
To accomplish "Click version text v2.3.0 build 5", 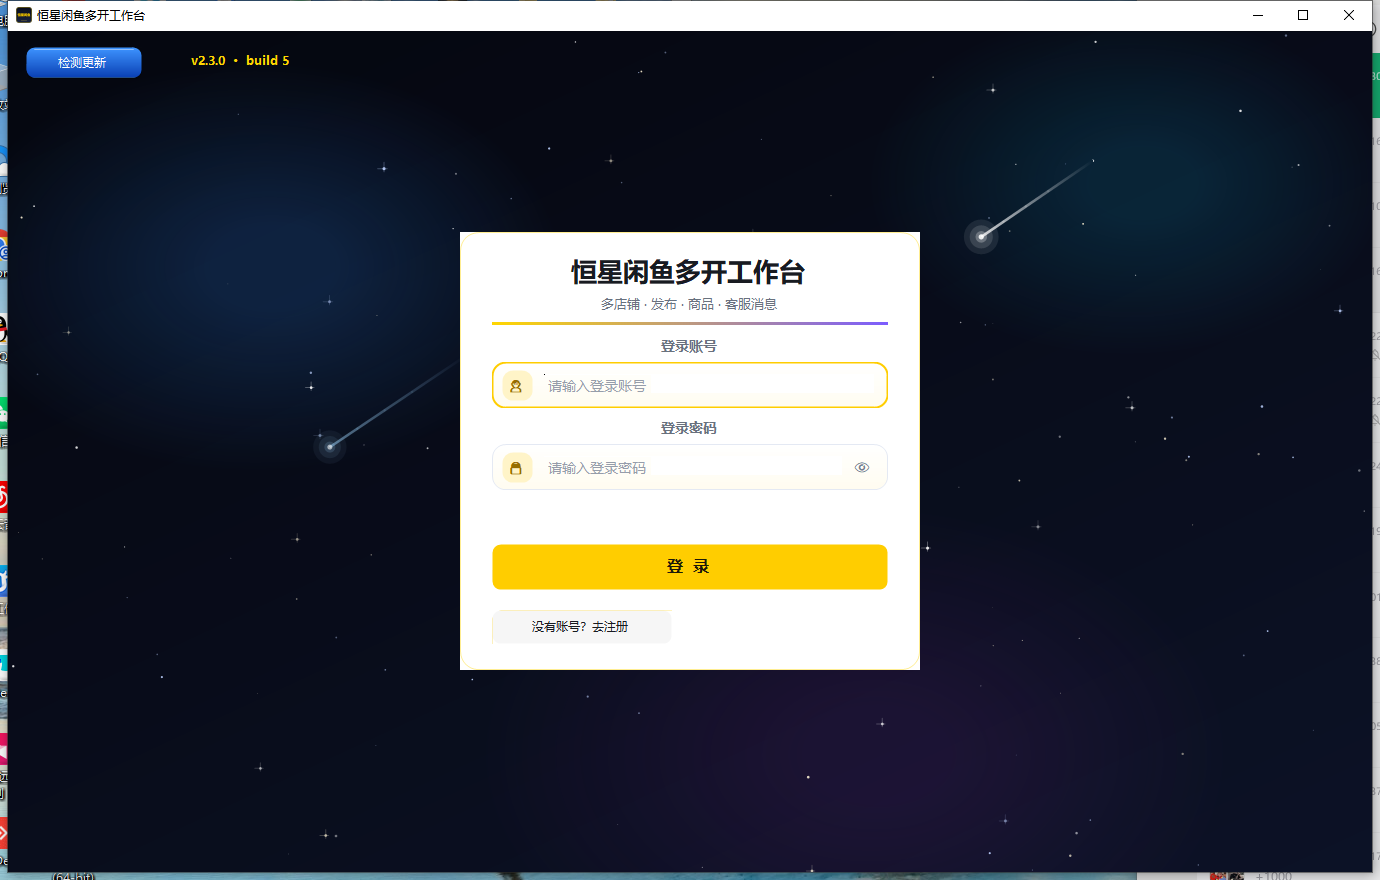I will click(x=240, y=61).
